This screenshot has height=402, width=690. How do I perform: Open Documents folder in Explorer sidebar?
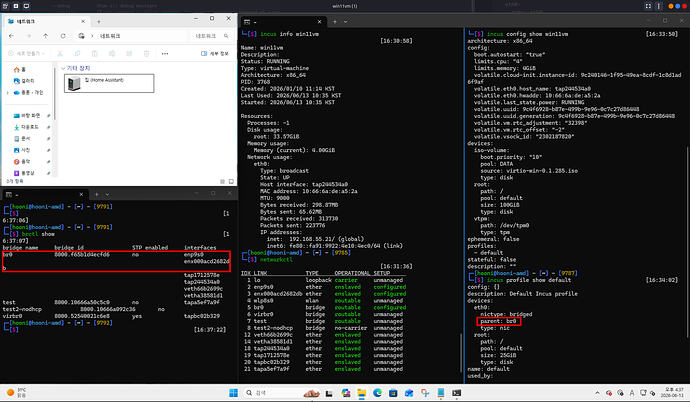point(22,139)
